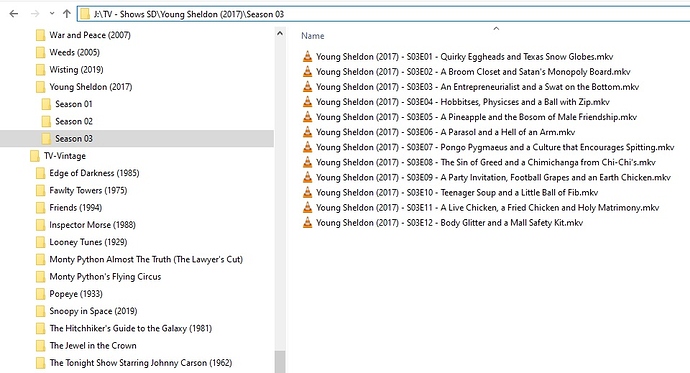
Task: Select file name Body Glitter and a Mall Safety Kit.mkv
Action: [x=449, y=223]
